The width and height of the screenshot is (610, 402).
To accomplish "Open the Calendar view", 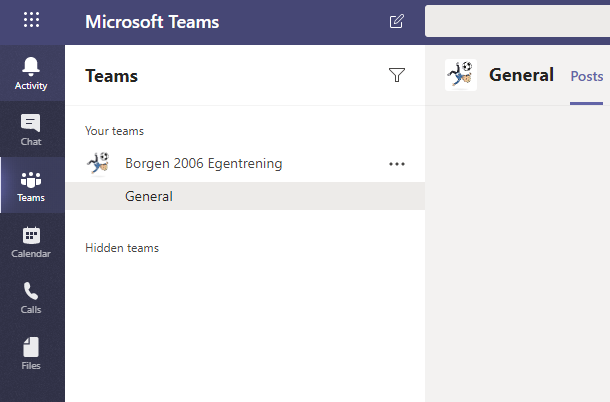I will click(31, 242).
